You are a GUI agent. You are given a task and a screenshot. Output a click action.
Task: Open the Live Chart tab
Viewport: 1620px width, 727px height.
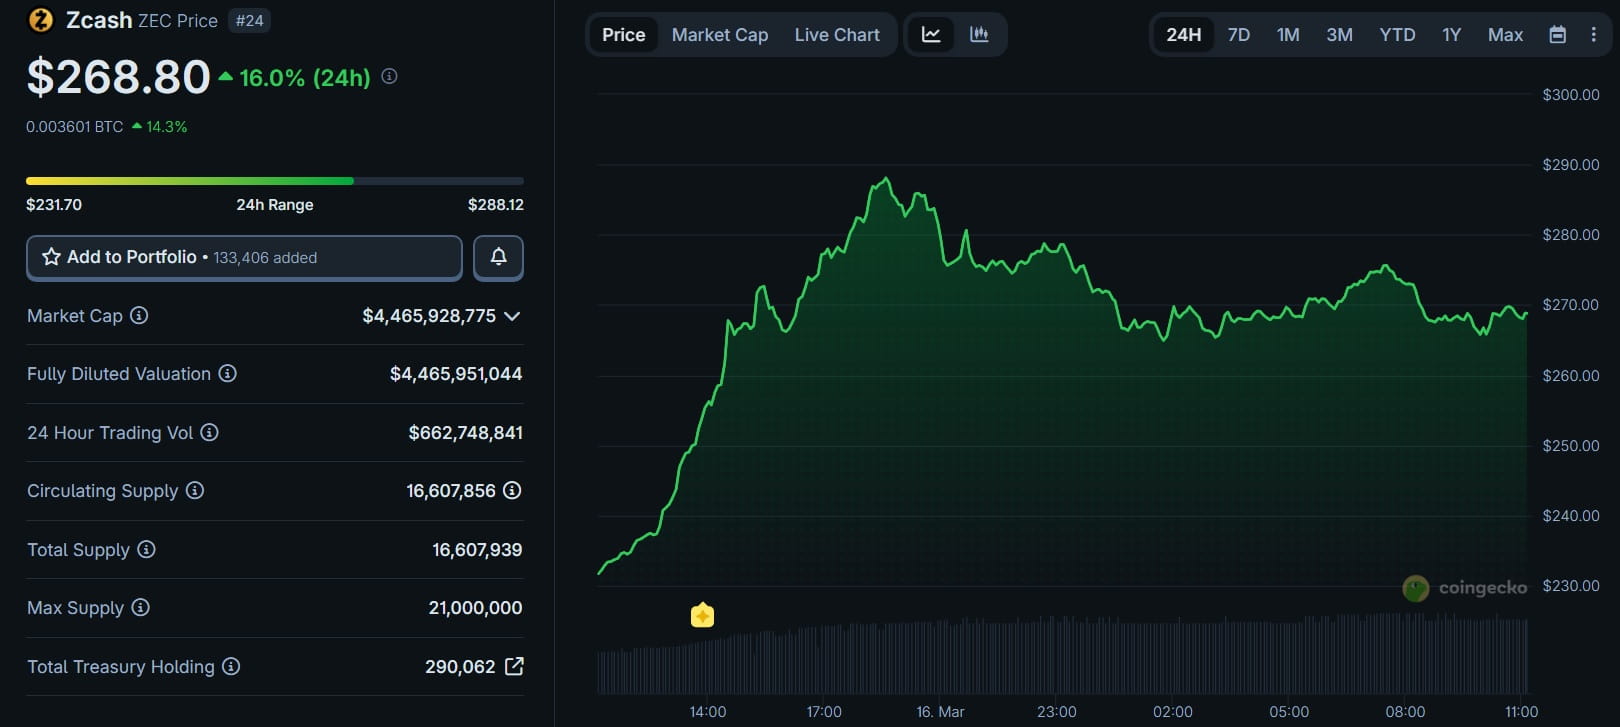(836, 35)
